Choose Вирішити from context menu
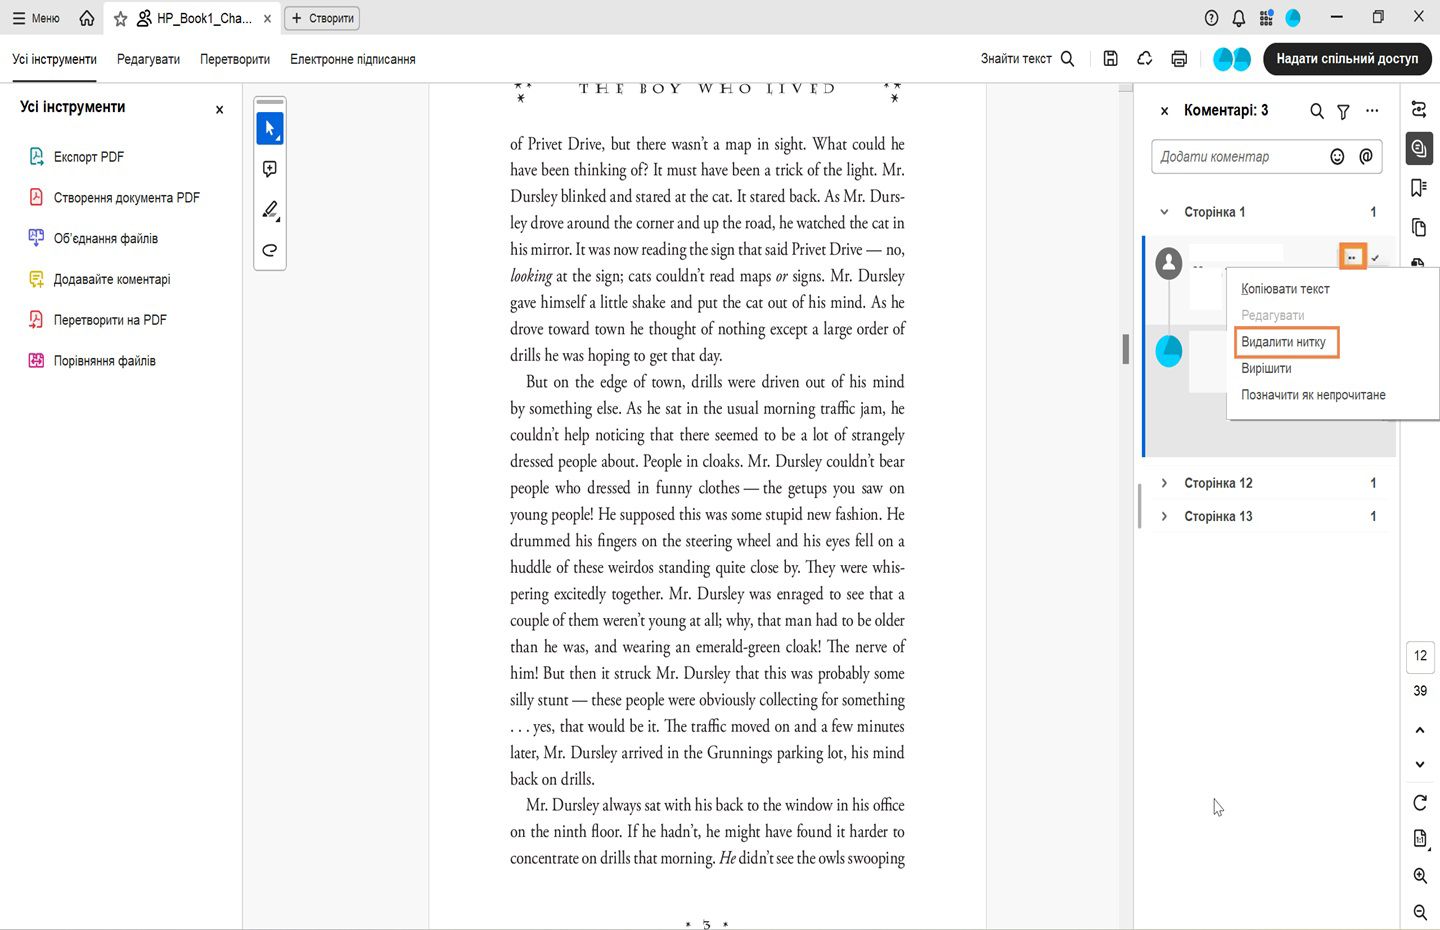The height and width of the screenshot is (930, 1440). (1266, 369)
